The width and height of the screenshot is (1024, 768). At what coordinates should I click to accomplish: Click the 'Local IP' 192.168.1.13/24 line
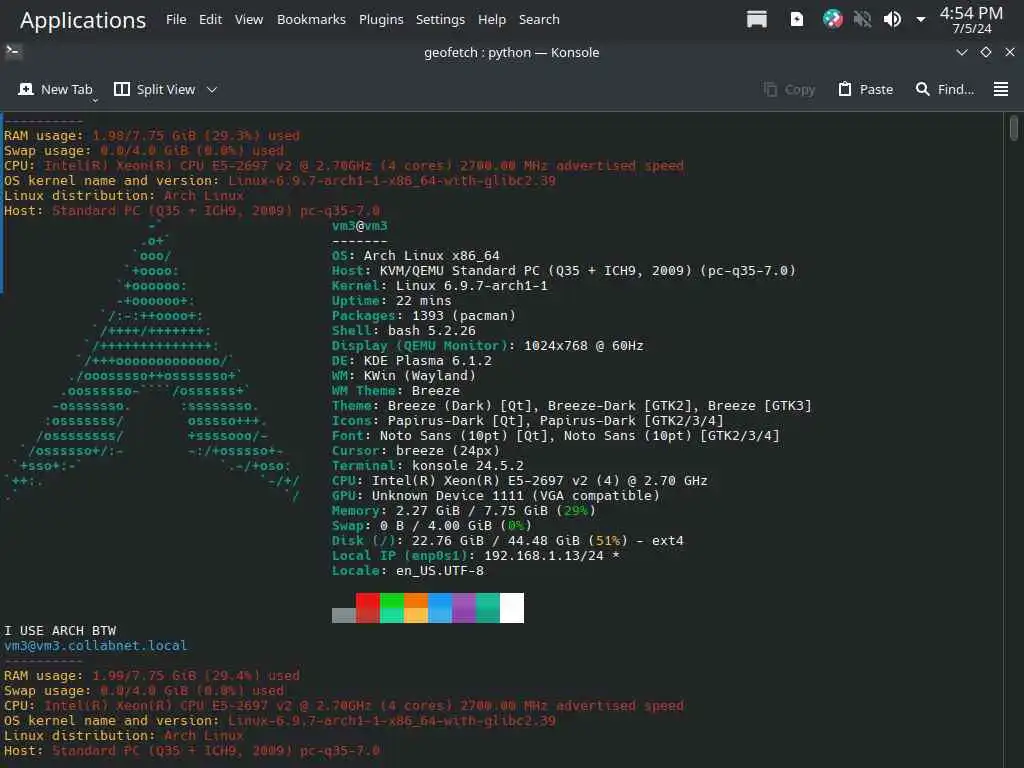(x=475, y=556)
